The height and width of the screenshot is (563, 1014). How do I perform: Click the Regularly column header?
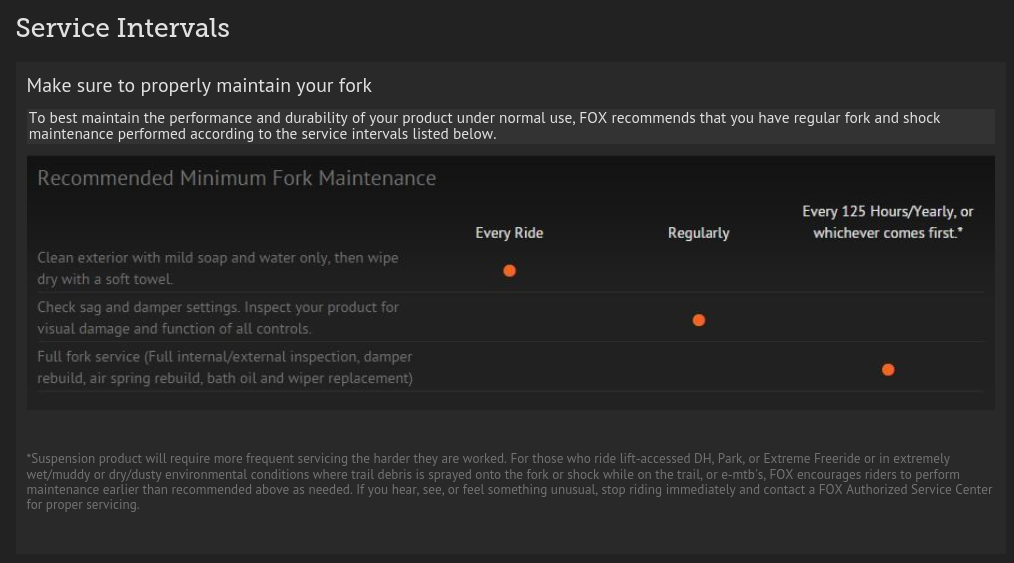tap(698, 233)
